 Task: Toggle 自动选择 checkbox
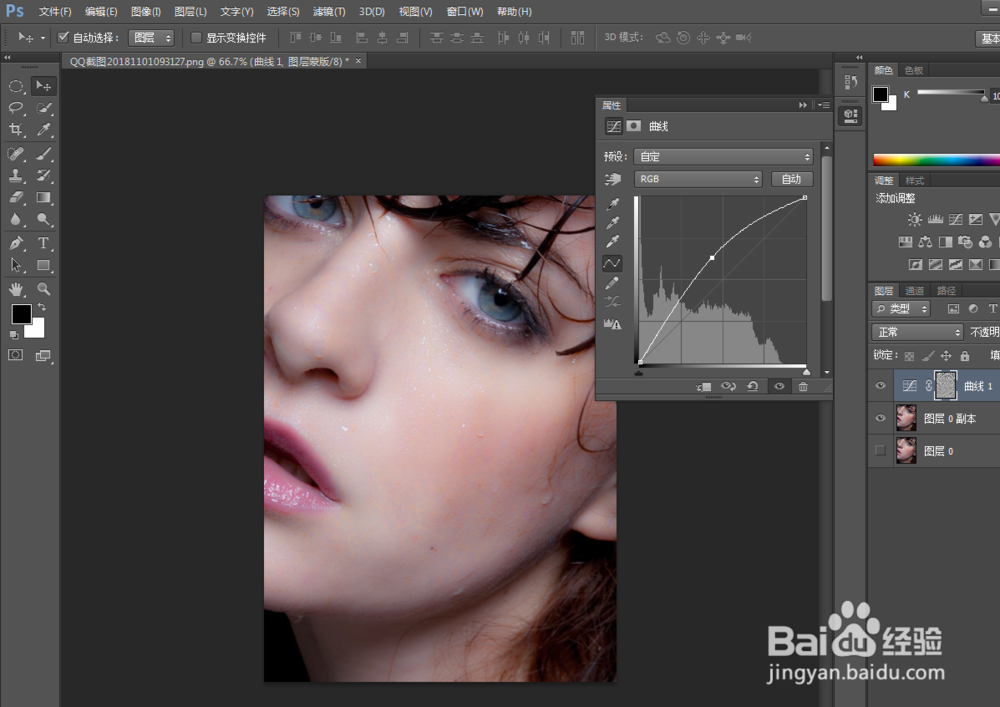(63, 37)
